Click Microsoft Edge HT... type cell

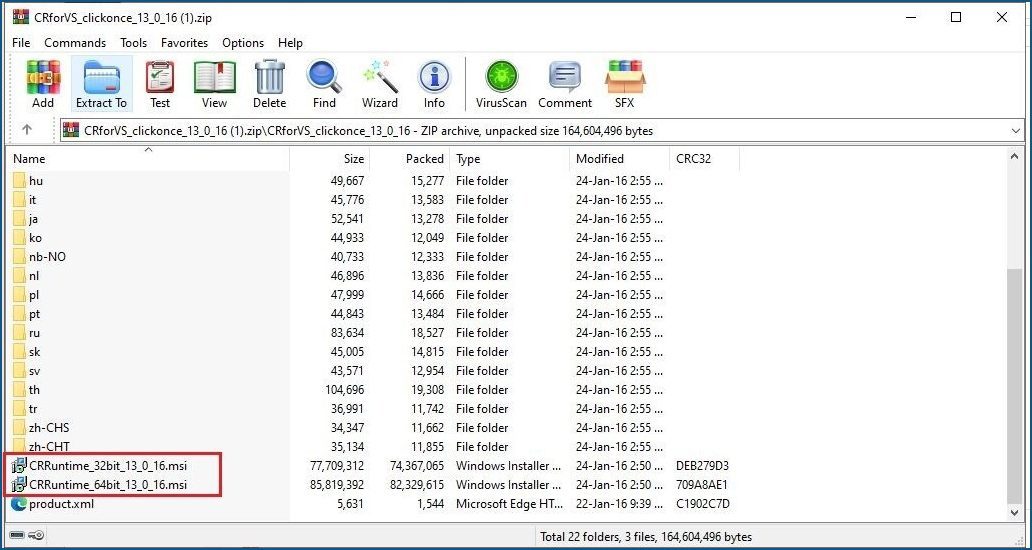[x=509, y=504]
